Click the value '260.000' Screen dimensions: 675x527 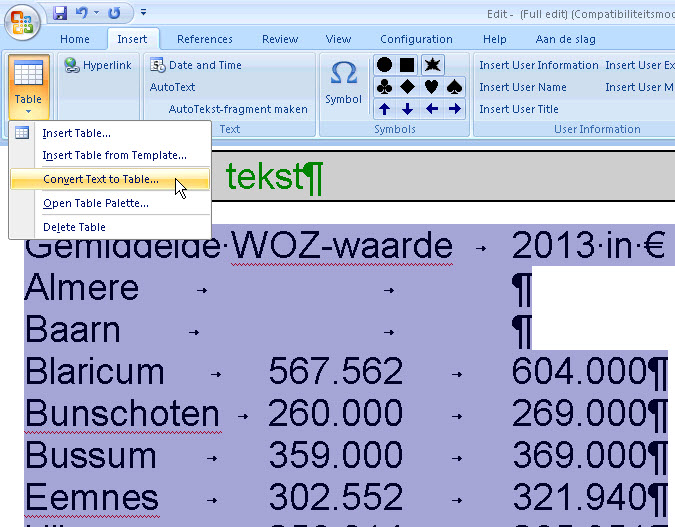336,413
